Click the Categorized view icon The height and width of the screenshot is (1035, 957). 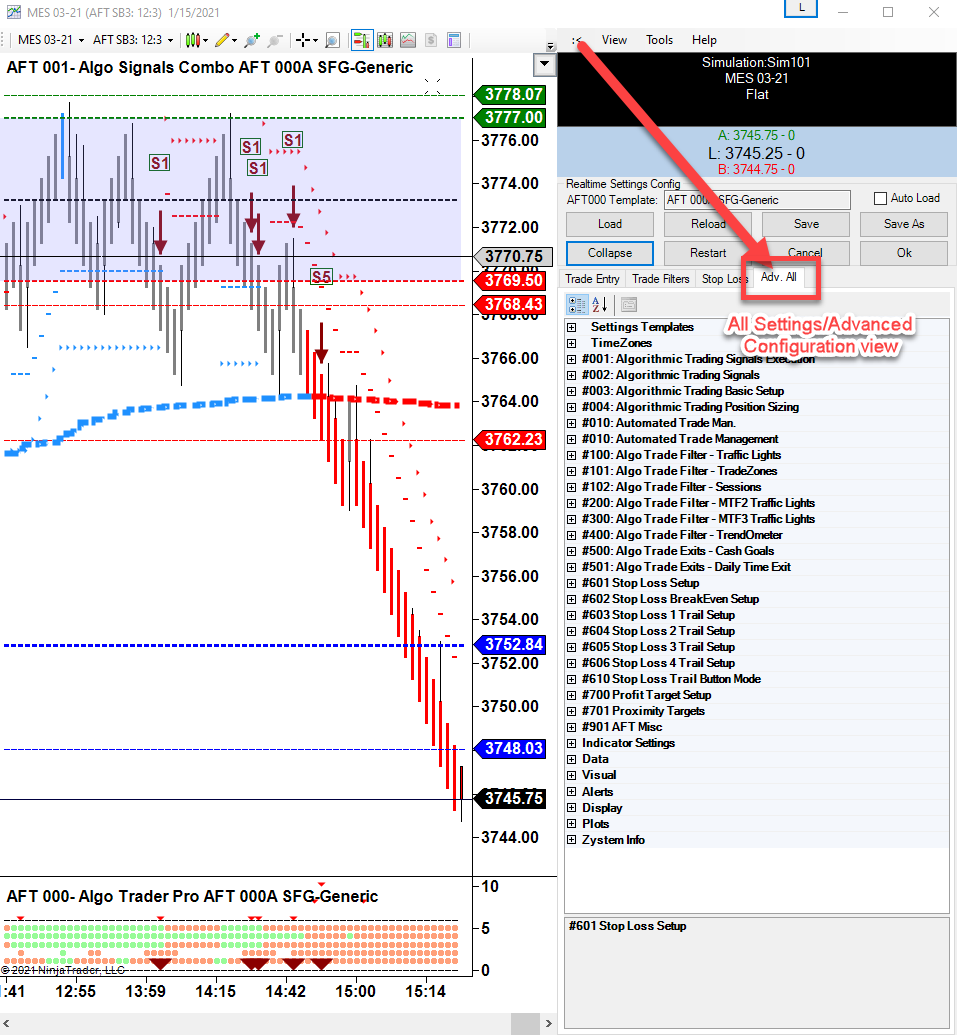click(577, 305)
